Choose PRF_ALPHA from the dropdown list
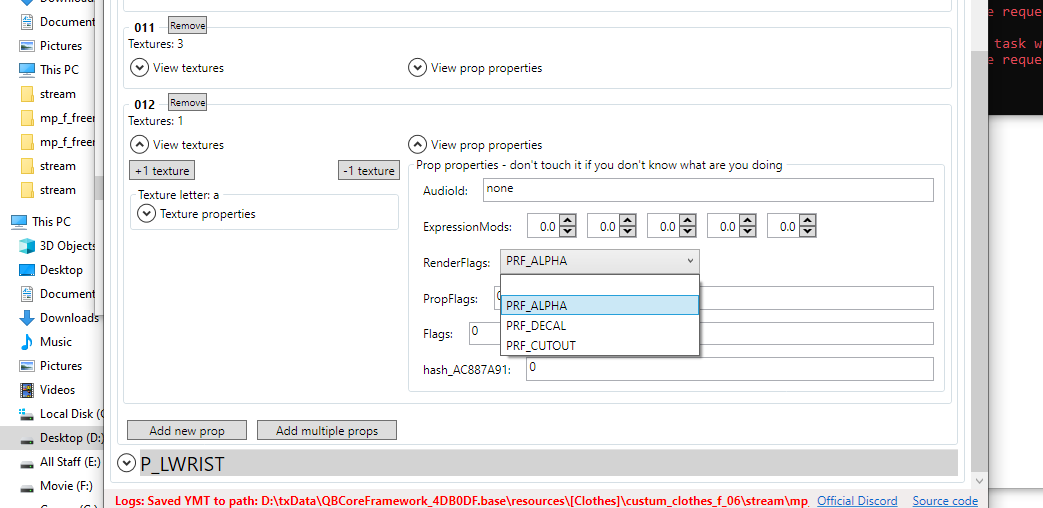The width and height of the screenshot is (1043, 508). pyautogui.click(x=599, y=306)
